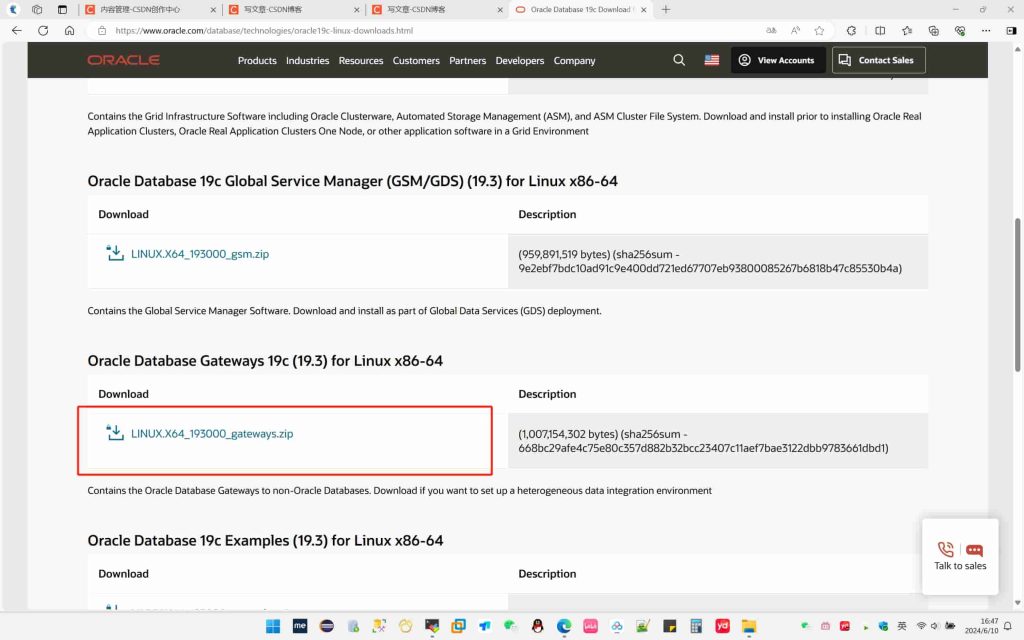The width and height of the screenshot is (1024, 640).
Task: Click the gsm.zip download icon
Action: tap(115, 253)
